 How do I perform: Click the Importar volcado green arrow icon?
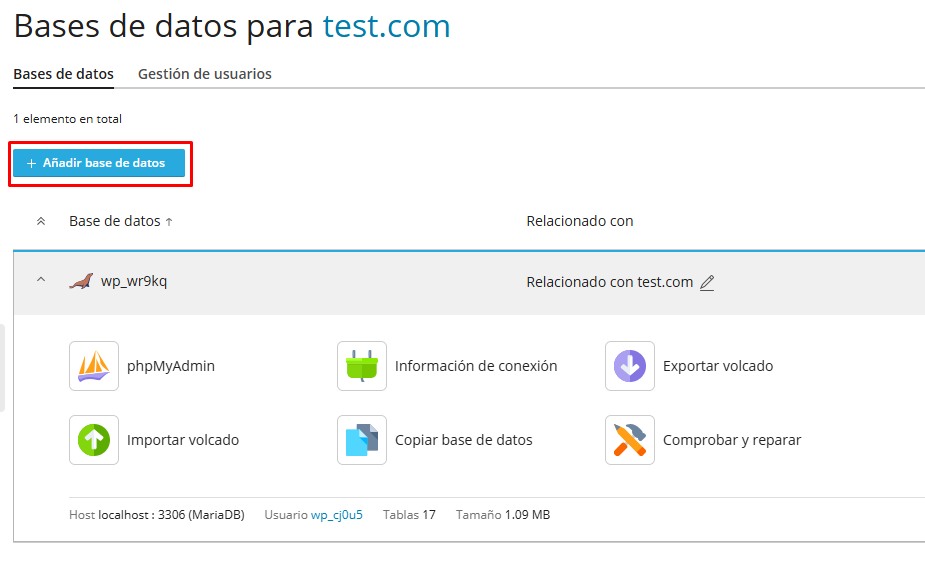pyautogui.click(x=94, y=440)
